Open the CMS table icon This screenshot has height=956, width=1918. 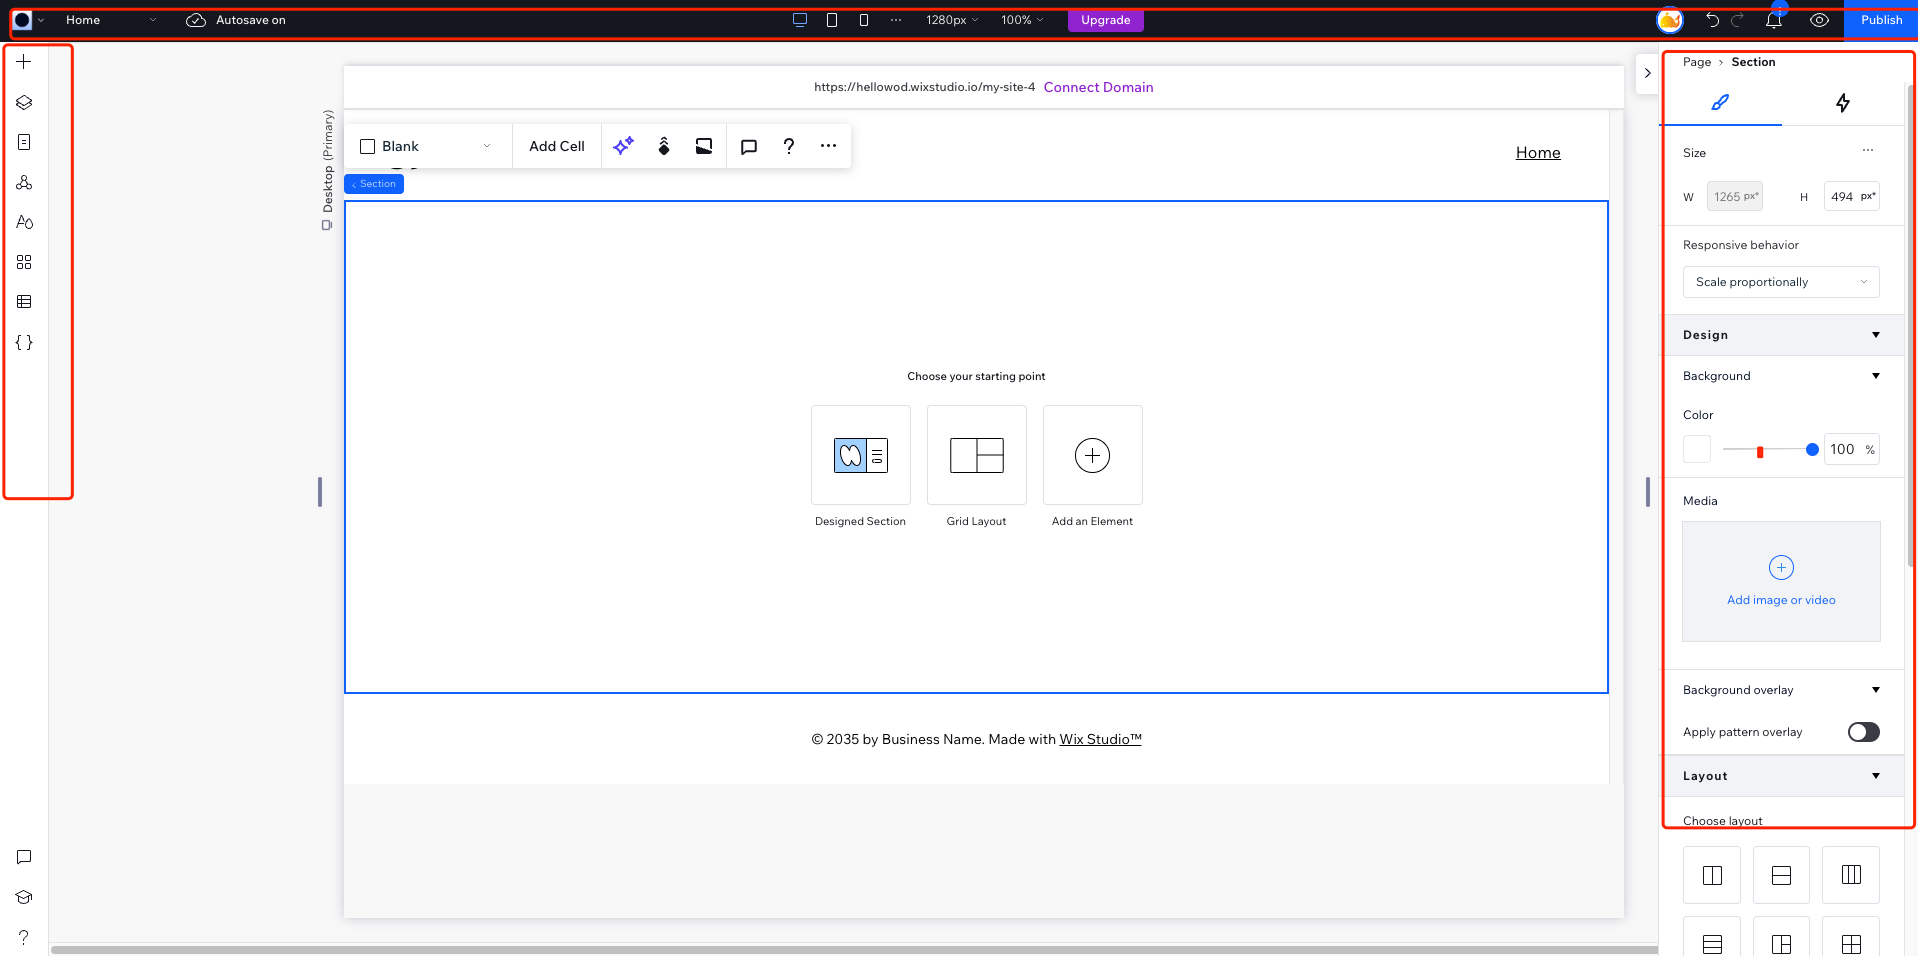(24, 302)
